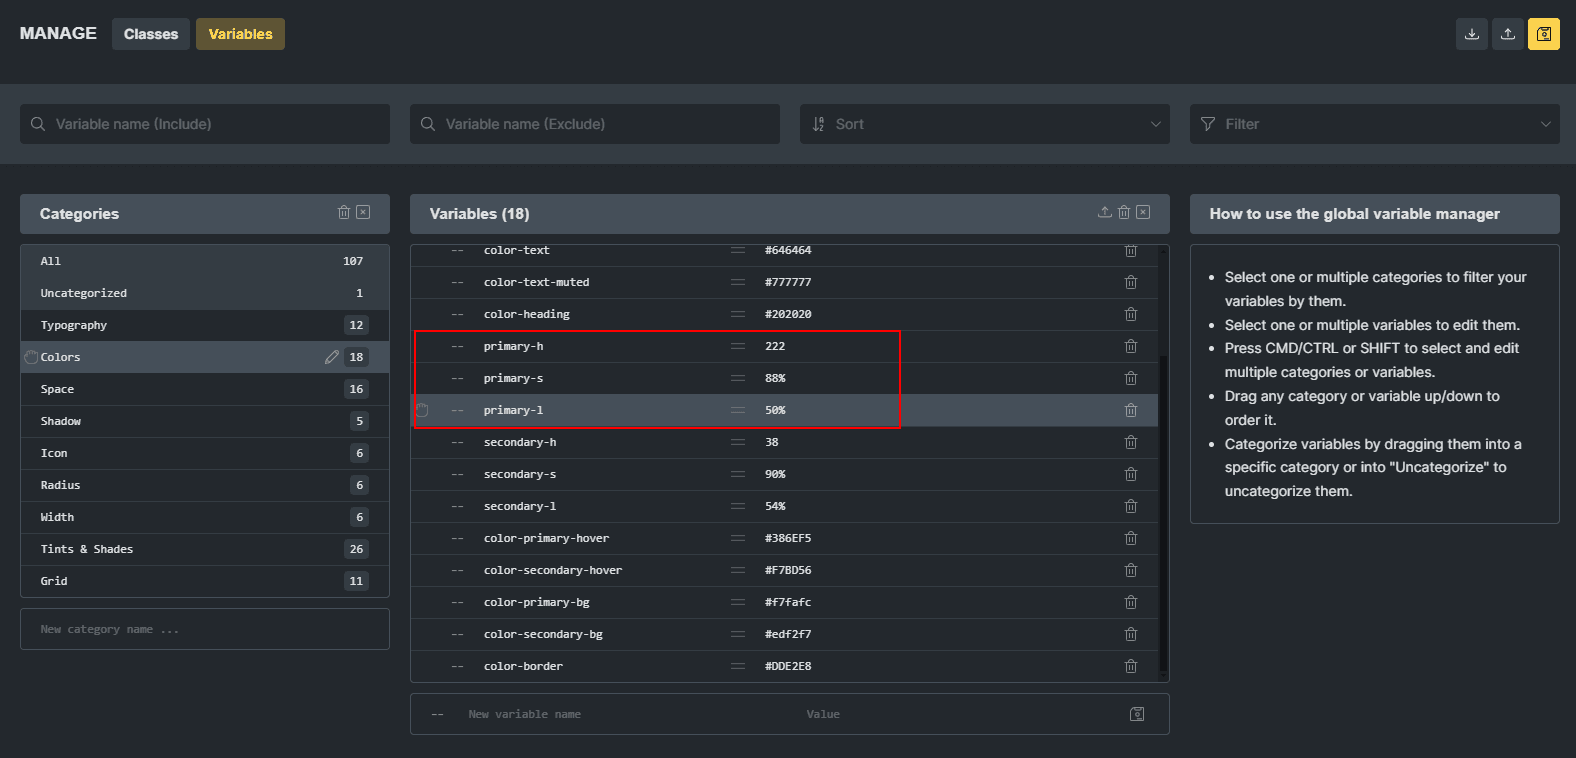The width and height of the screenshot is (1576, 758).
Task: Select the Typography category
Action: point(74,325)
